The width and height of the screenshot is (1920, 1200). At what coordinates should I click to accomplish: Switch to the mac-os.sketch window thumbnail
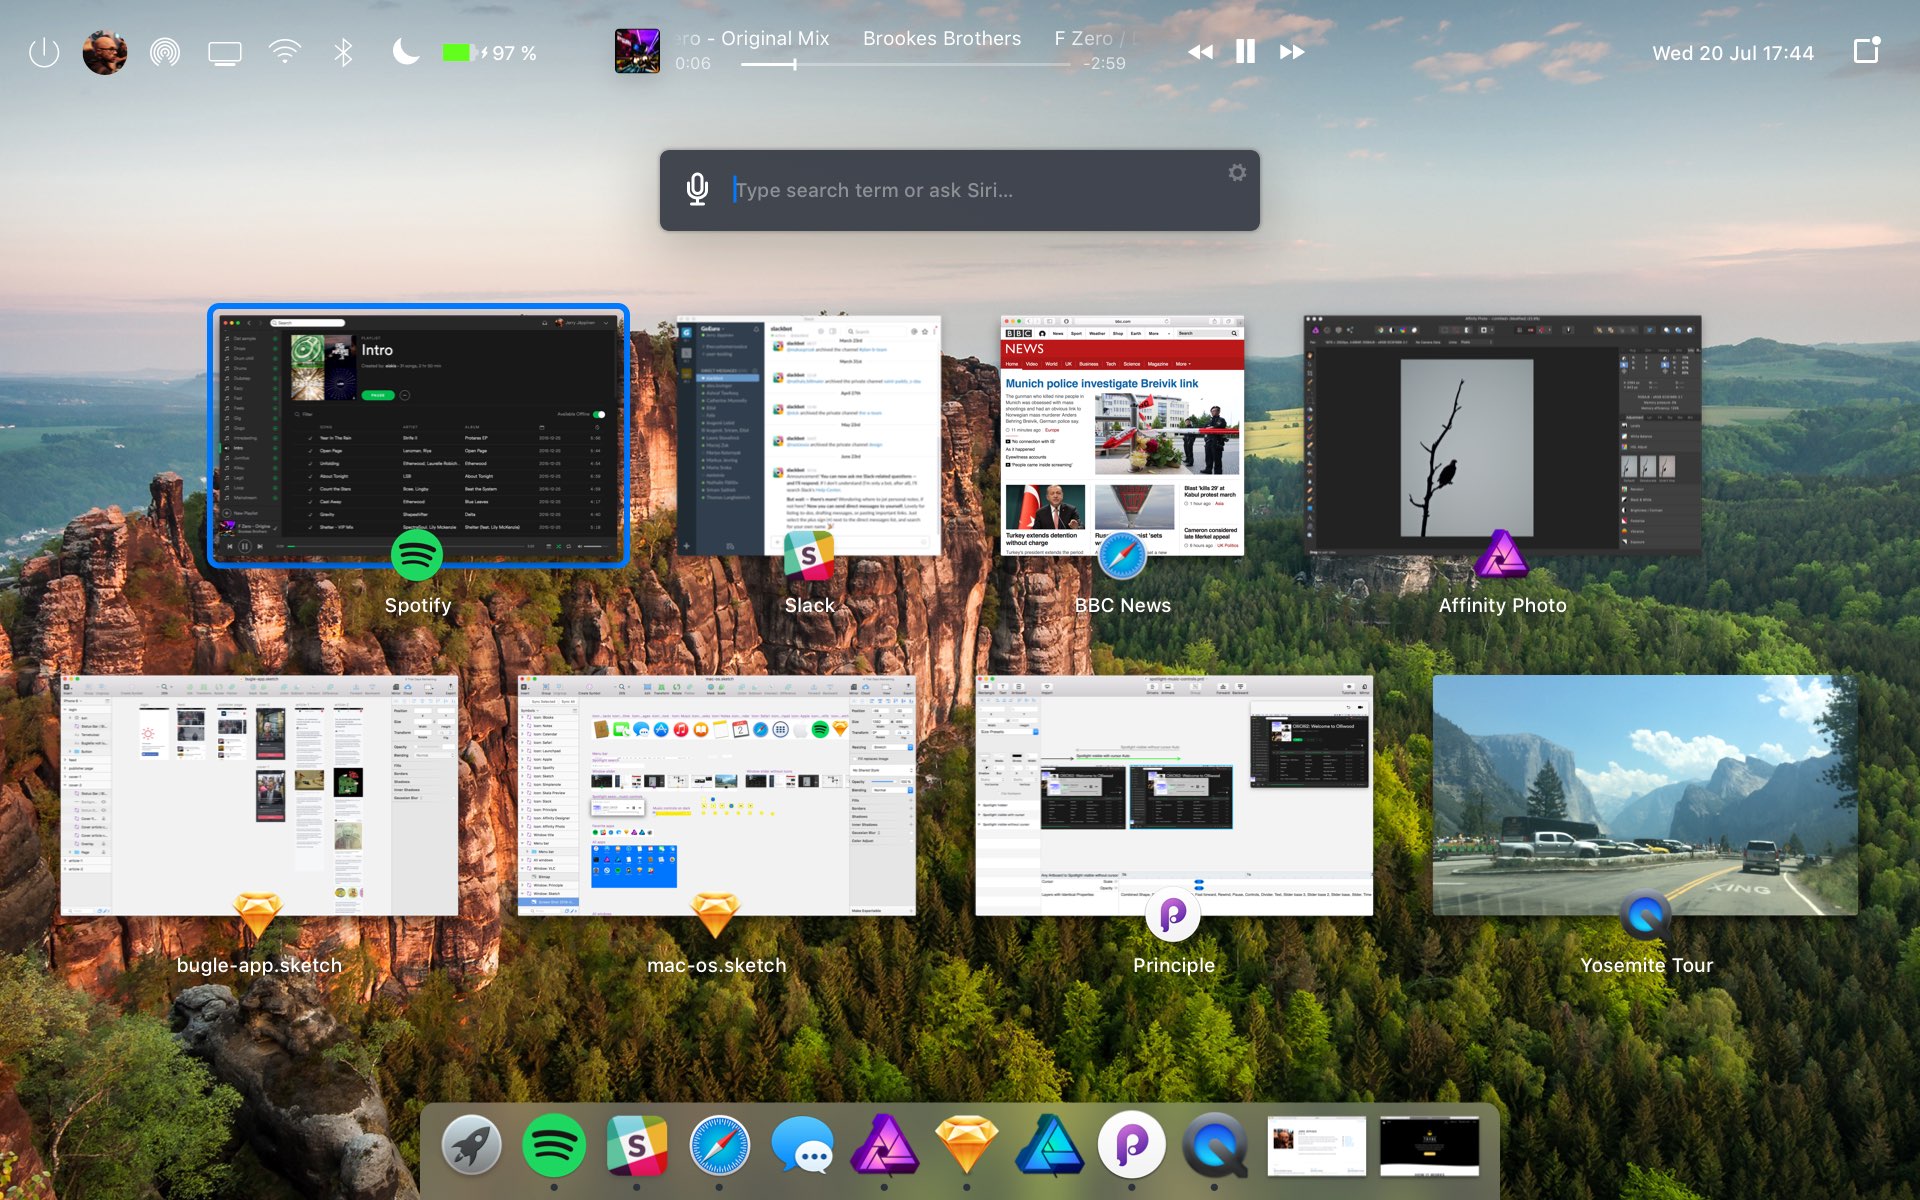(x=717, y=795)
